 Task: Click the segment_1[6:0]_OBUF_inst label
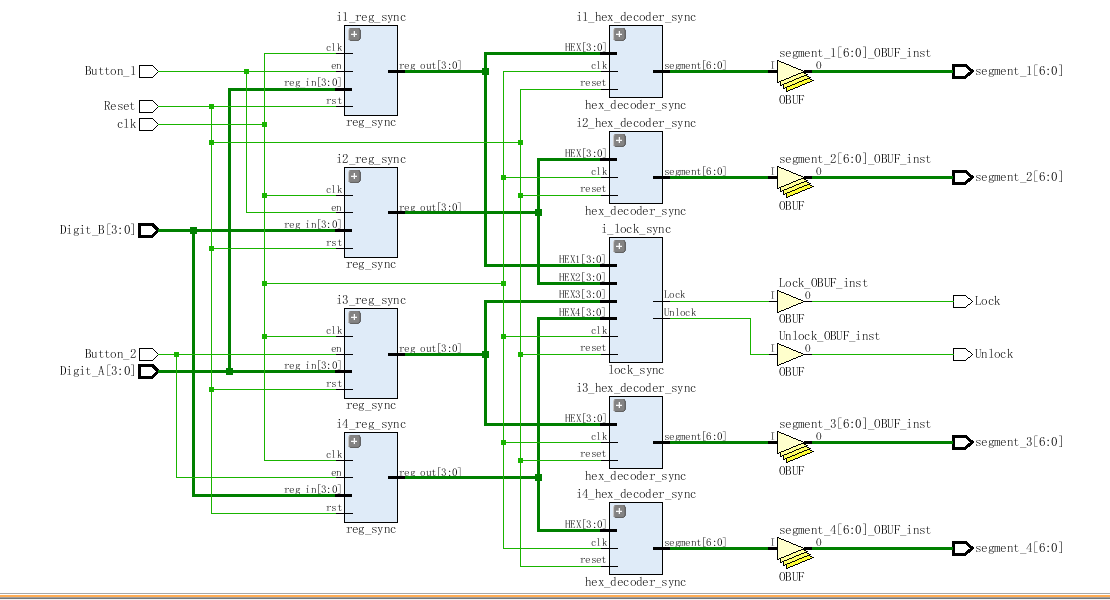[854, 53]
